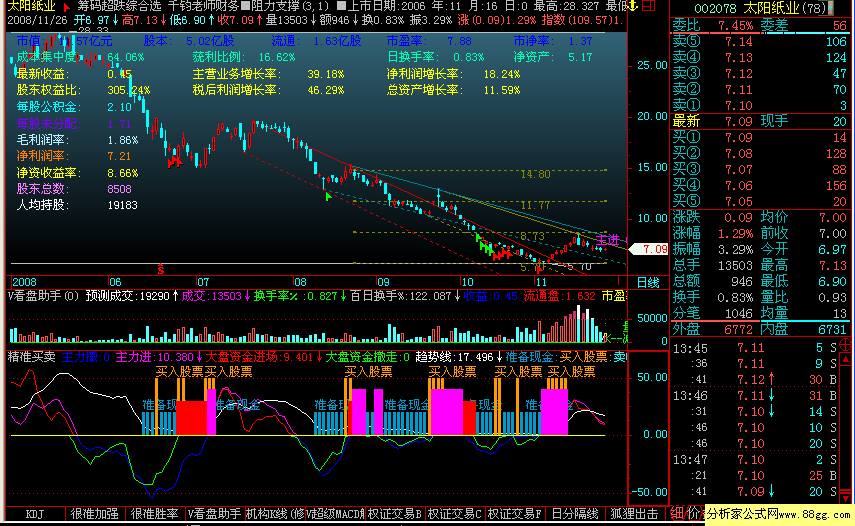The image size is (855, 526).
Task: Click the 买③ bid row at 7.07
Action: (x=759, y=170)
